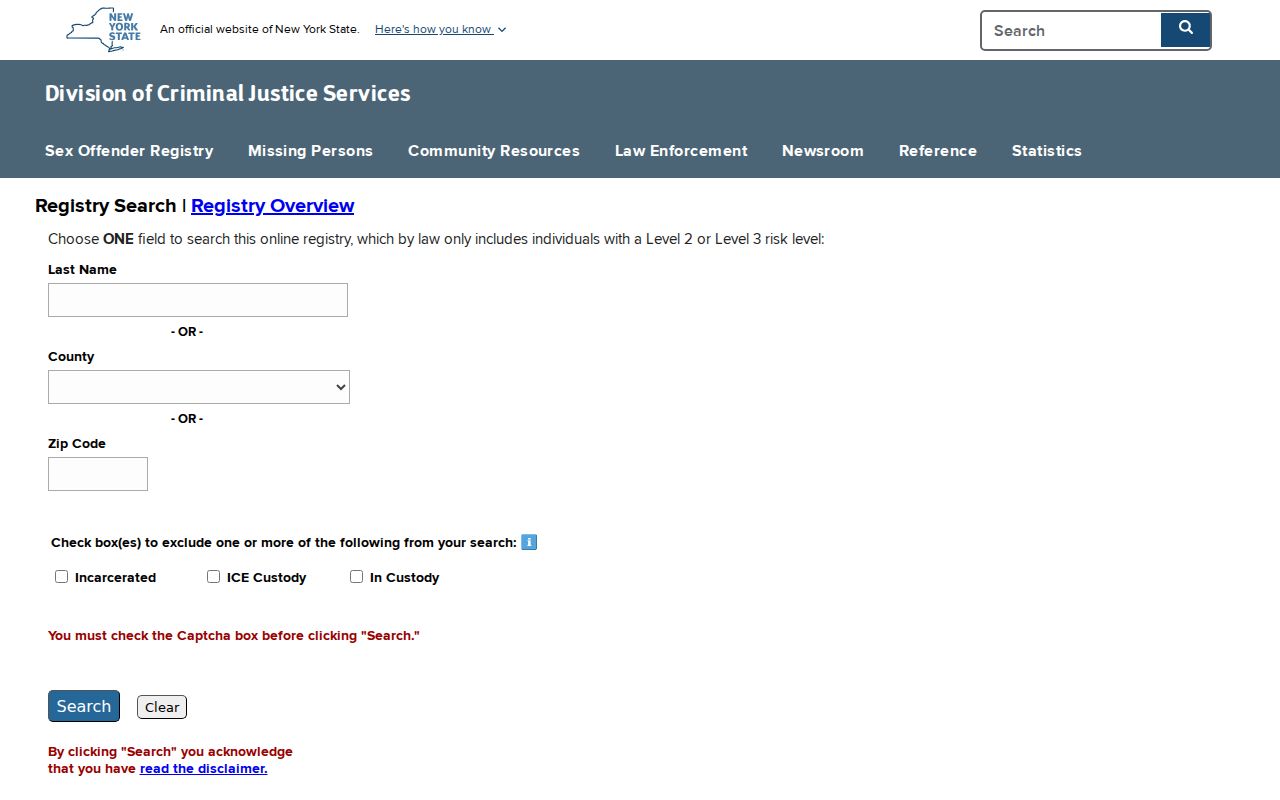Image resolution: width=1280 pixels, height=800 pixels.
Task: Open the Registry Overview link
Action: [x=272, y=206]
